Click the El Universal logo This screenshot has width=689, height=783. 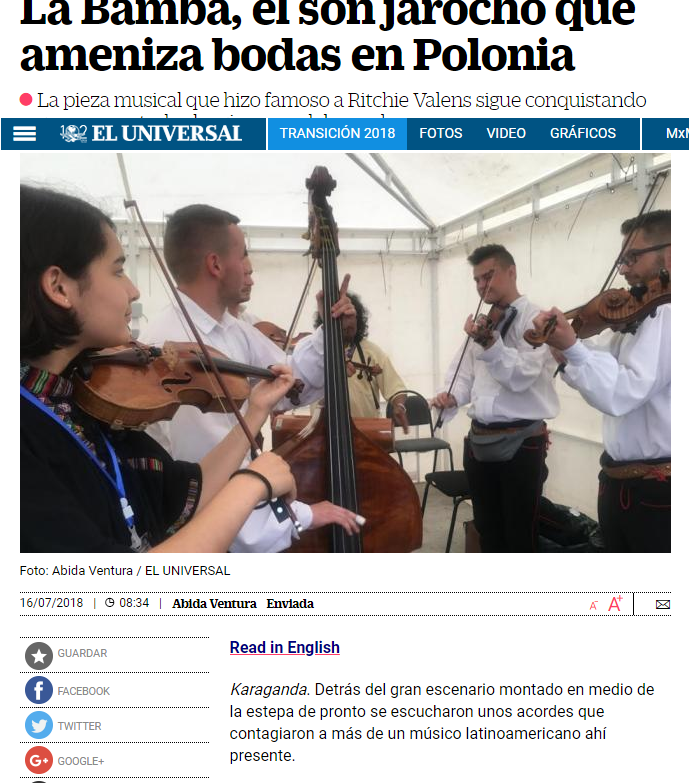[x=151, y=134]
